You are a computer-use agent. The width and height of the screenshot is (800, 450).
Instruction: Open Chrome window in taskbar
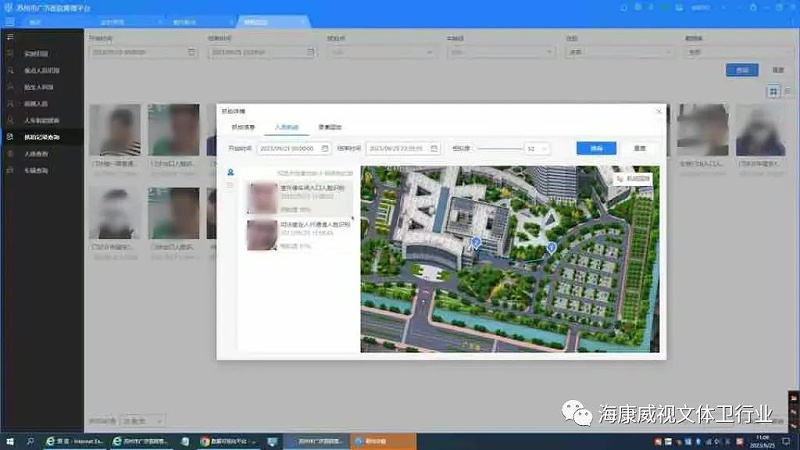[229, 441]
